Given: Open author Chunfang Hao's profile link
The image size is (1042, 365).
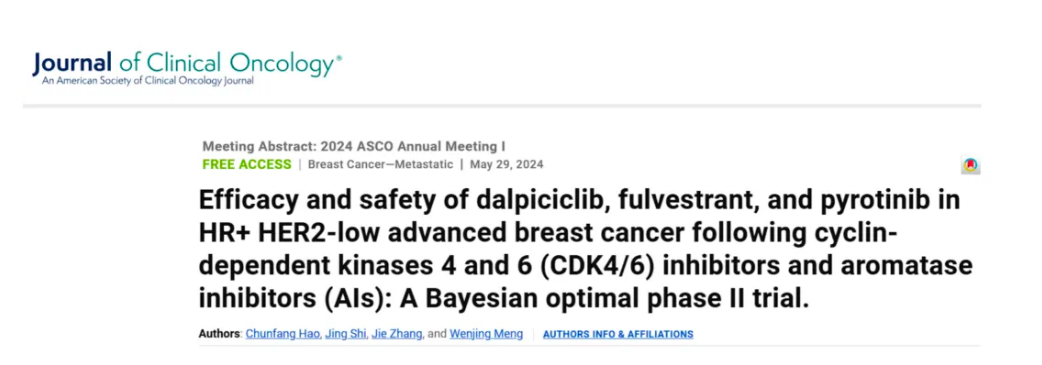Looking at the screenshot, I should pyautogui.click(x=283, y=334).
